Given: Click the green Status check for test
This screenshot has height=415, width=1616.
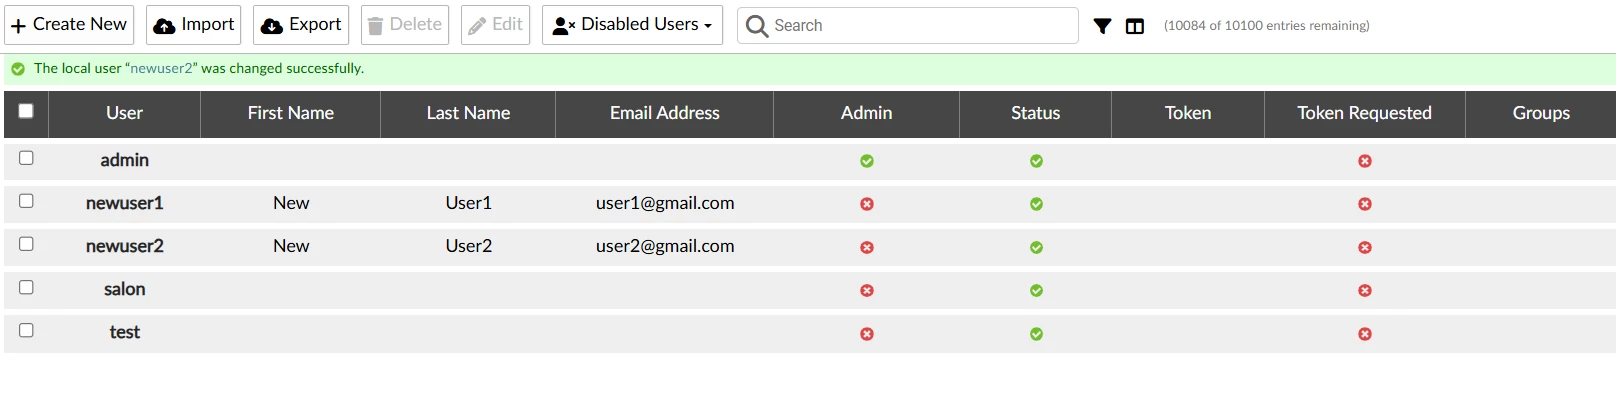Looking at the screenshot, I should [1036, 334].
